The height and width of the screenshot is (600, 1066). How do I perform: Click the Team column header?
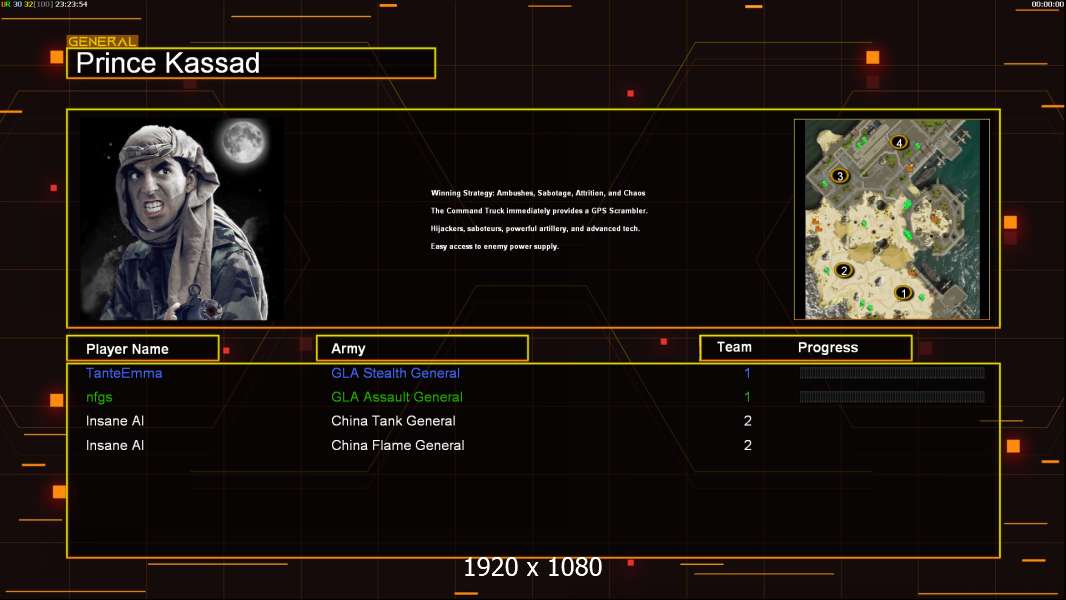pos(734,347)
